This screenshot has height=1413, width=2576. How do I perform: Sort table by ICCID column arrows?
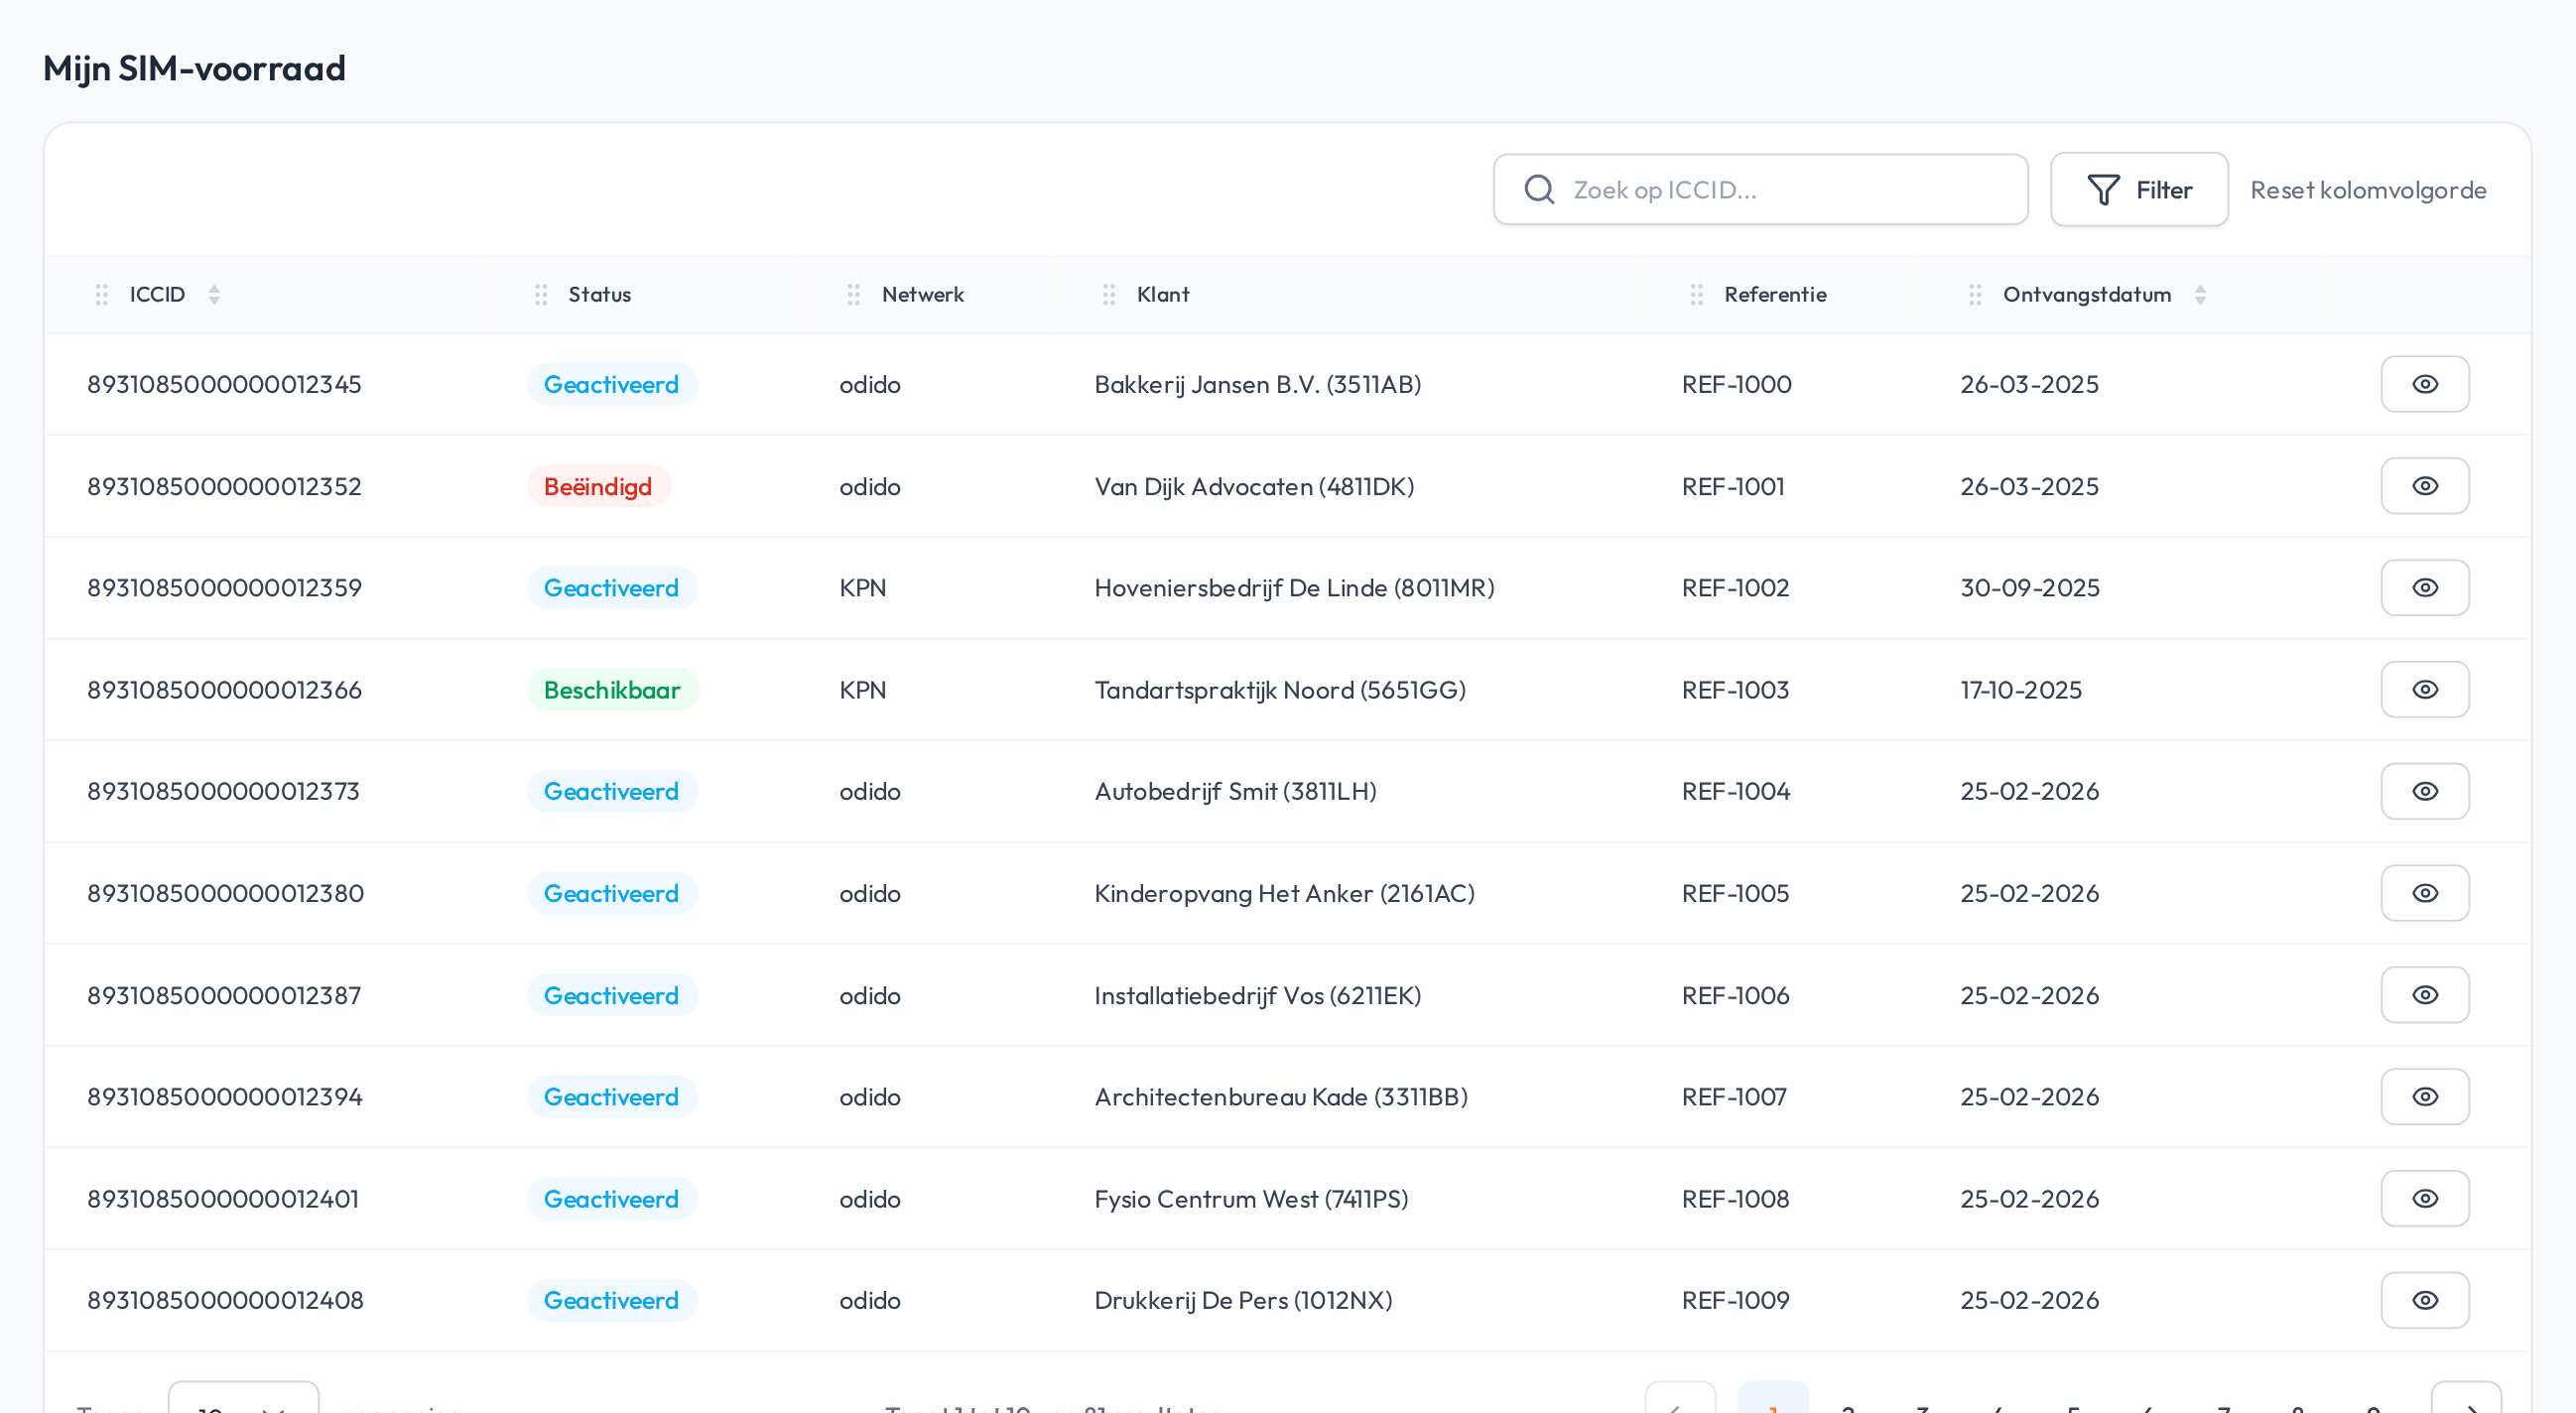click(x=214, y=294)
